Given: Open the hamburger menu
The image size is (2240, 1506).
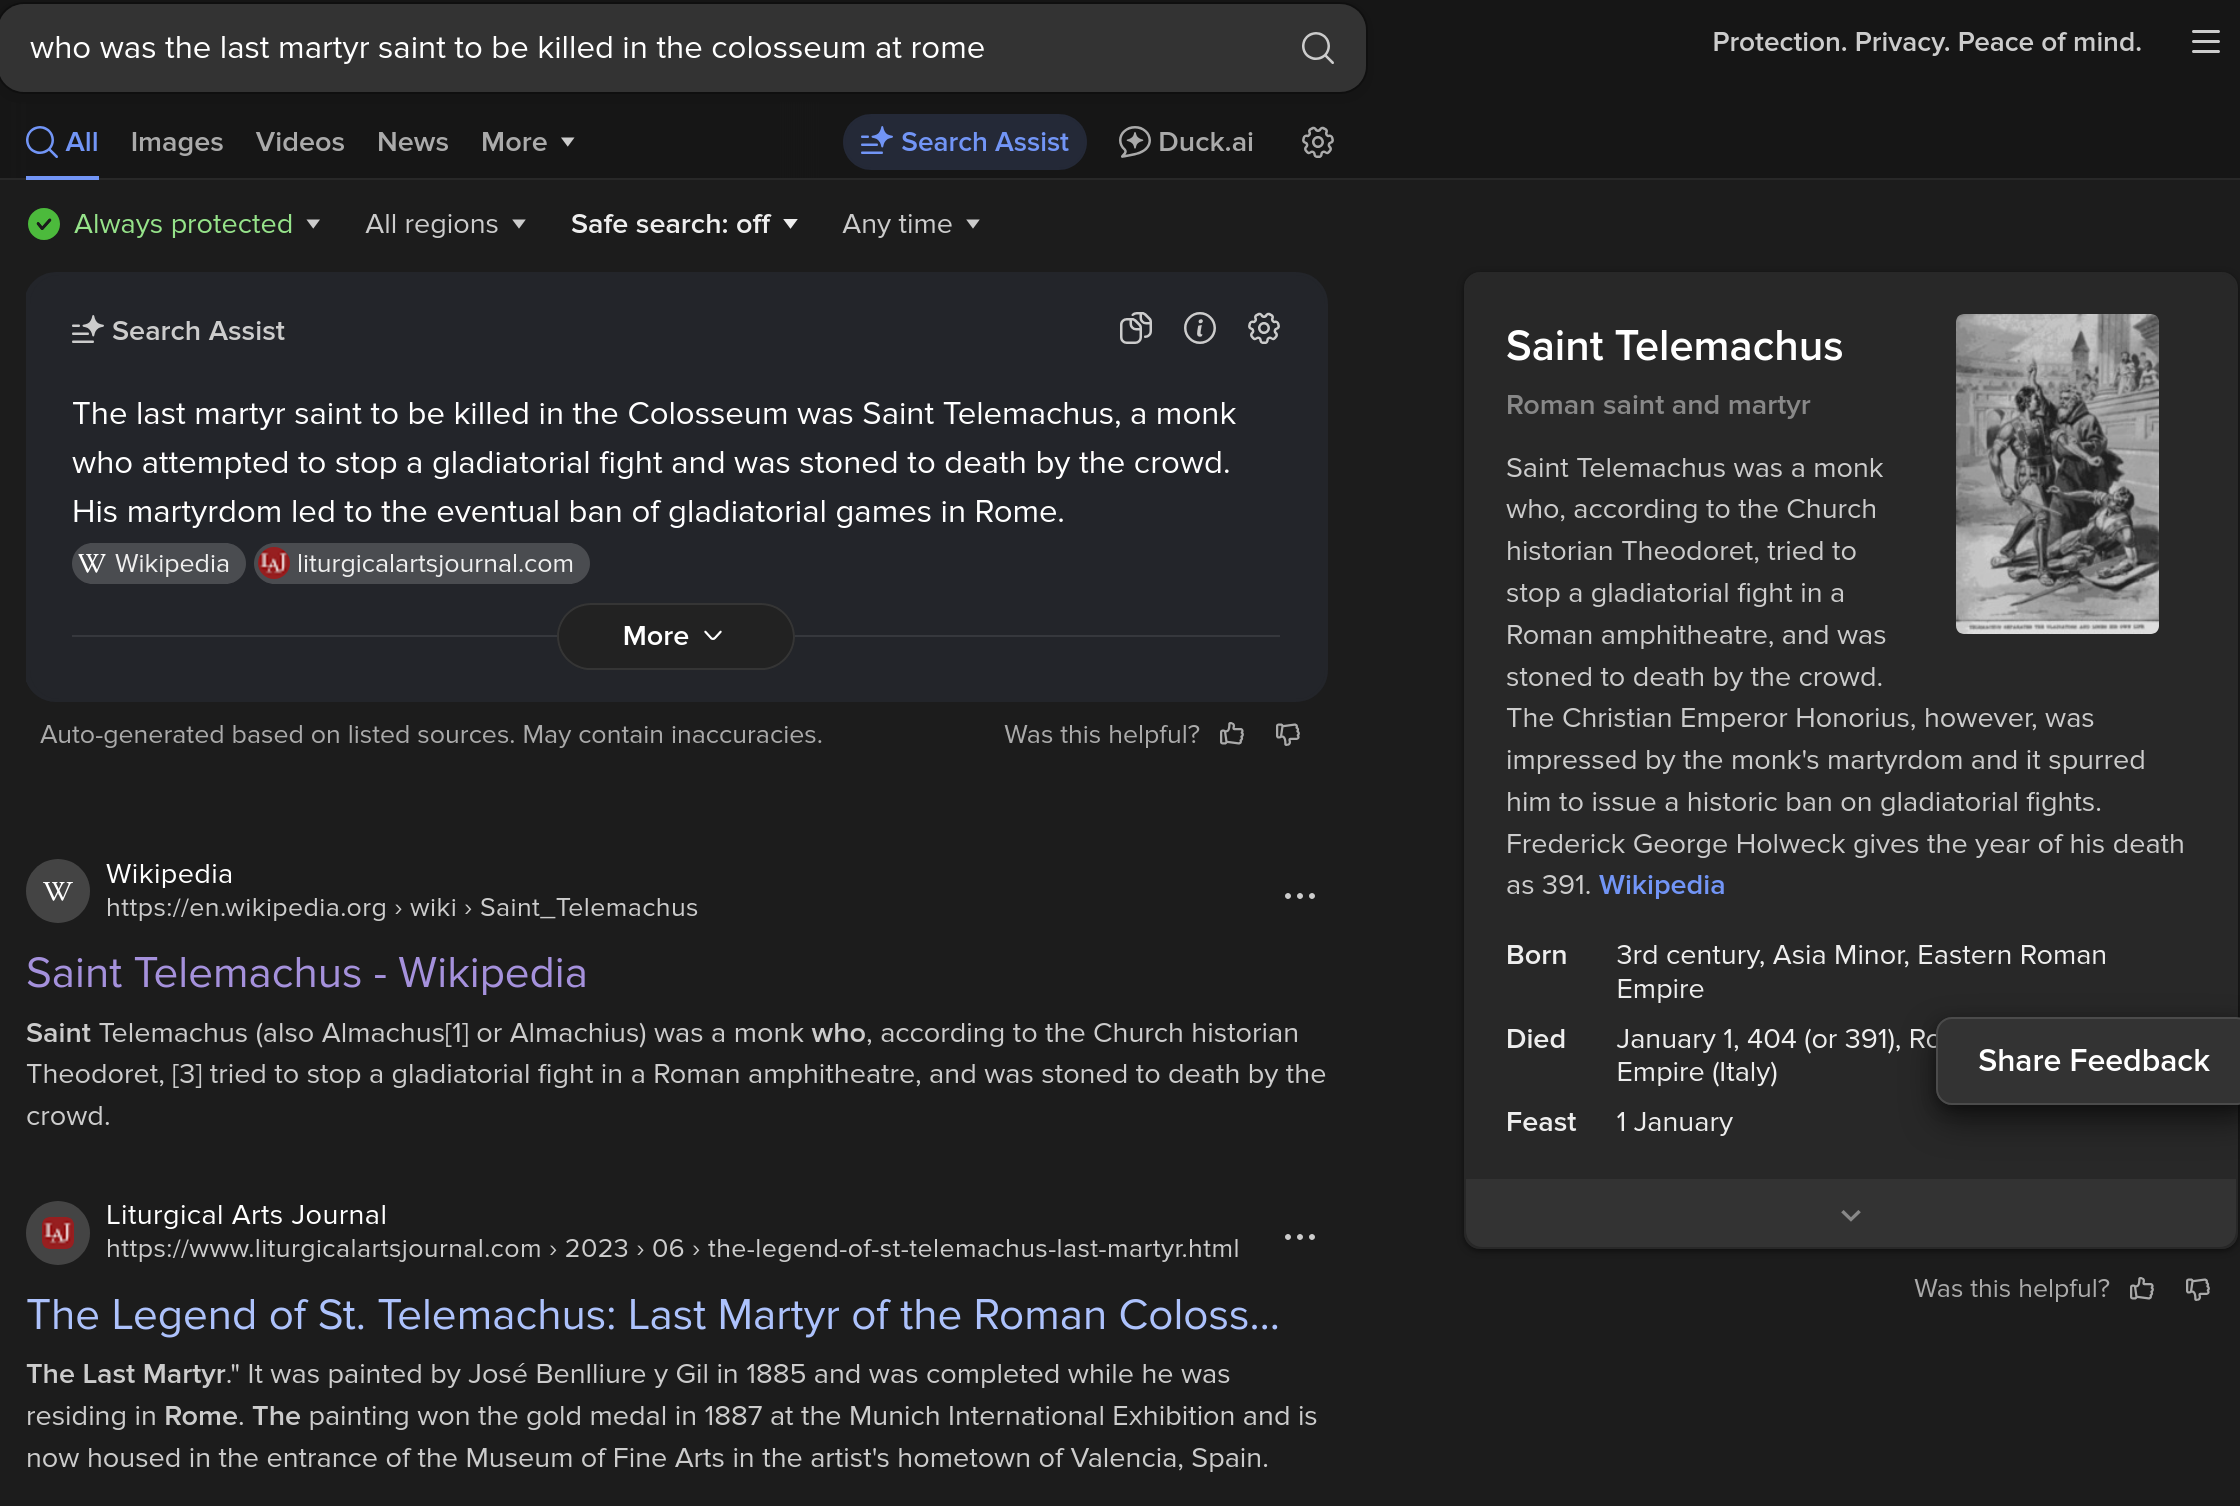Looking at the screenshot, I should [2205, 42].
